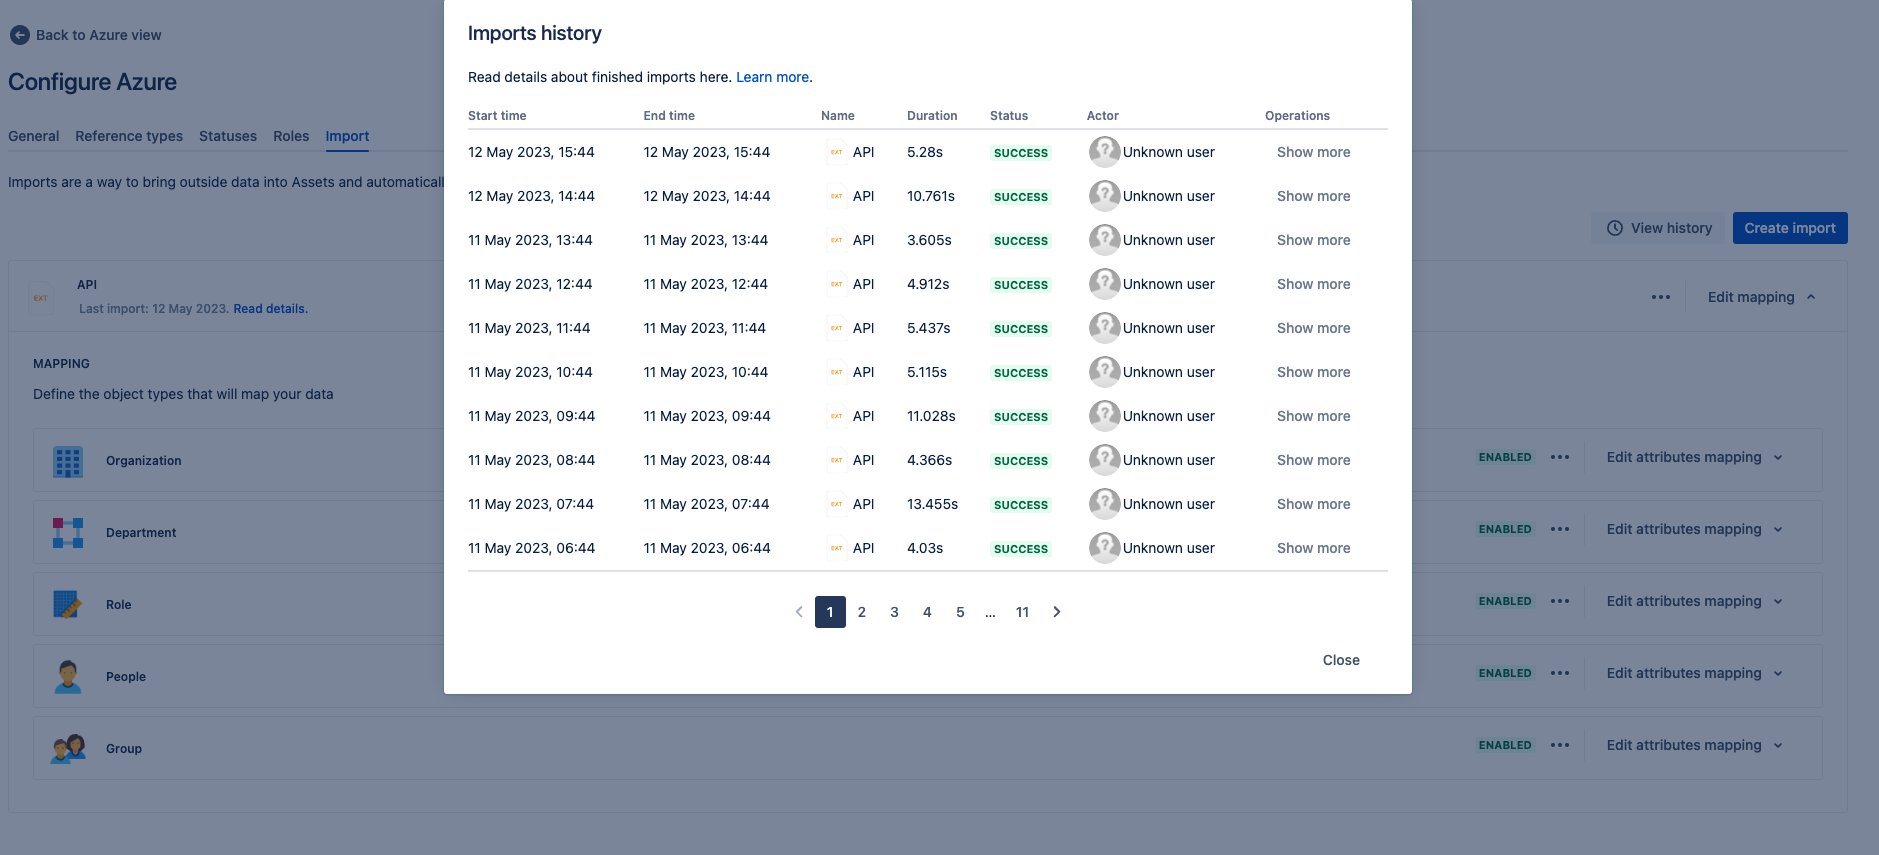Click the back arrow icon beside Back to Azure view
1879x855 pixels.
[x=19, y=35]
